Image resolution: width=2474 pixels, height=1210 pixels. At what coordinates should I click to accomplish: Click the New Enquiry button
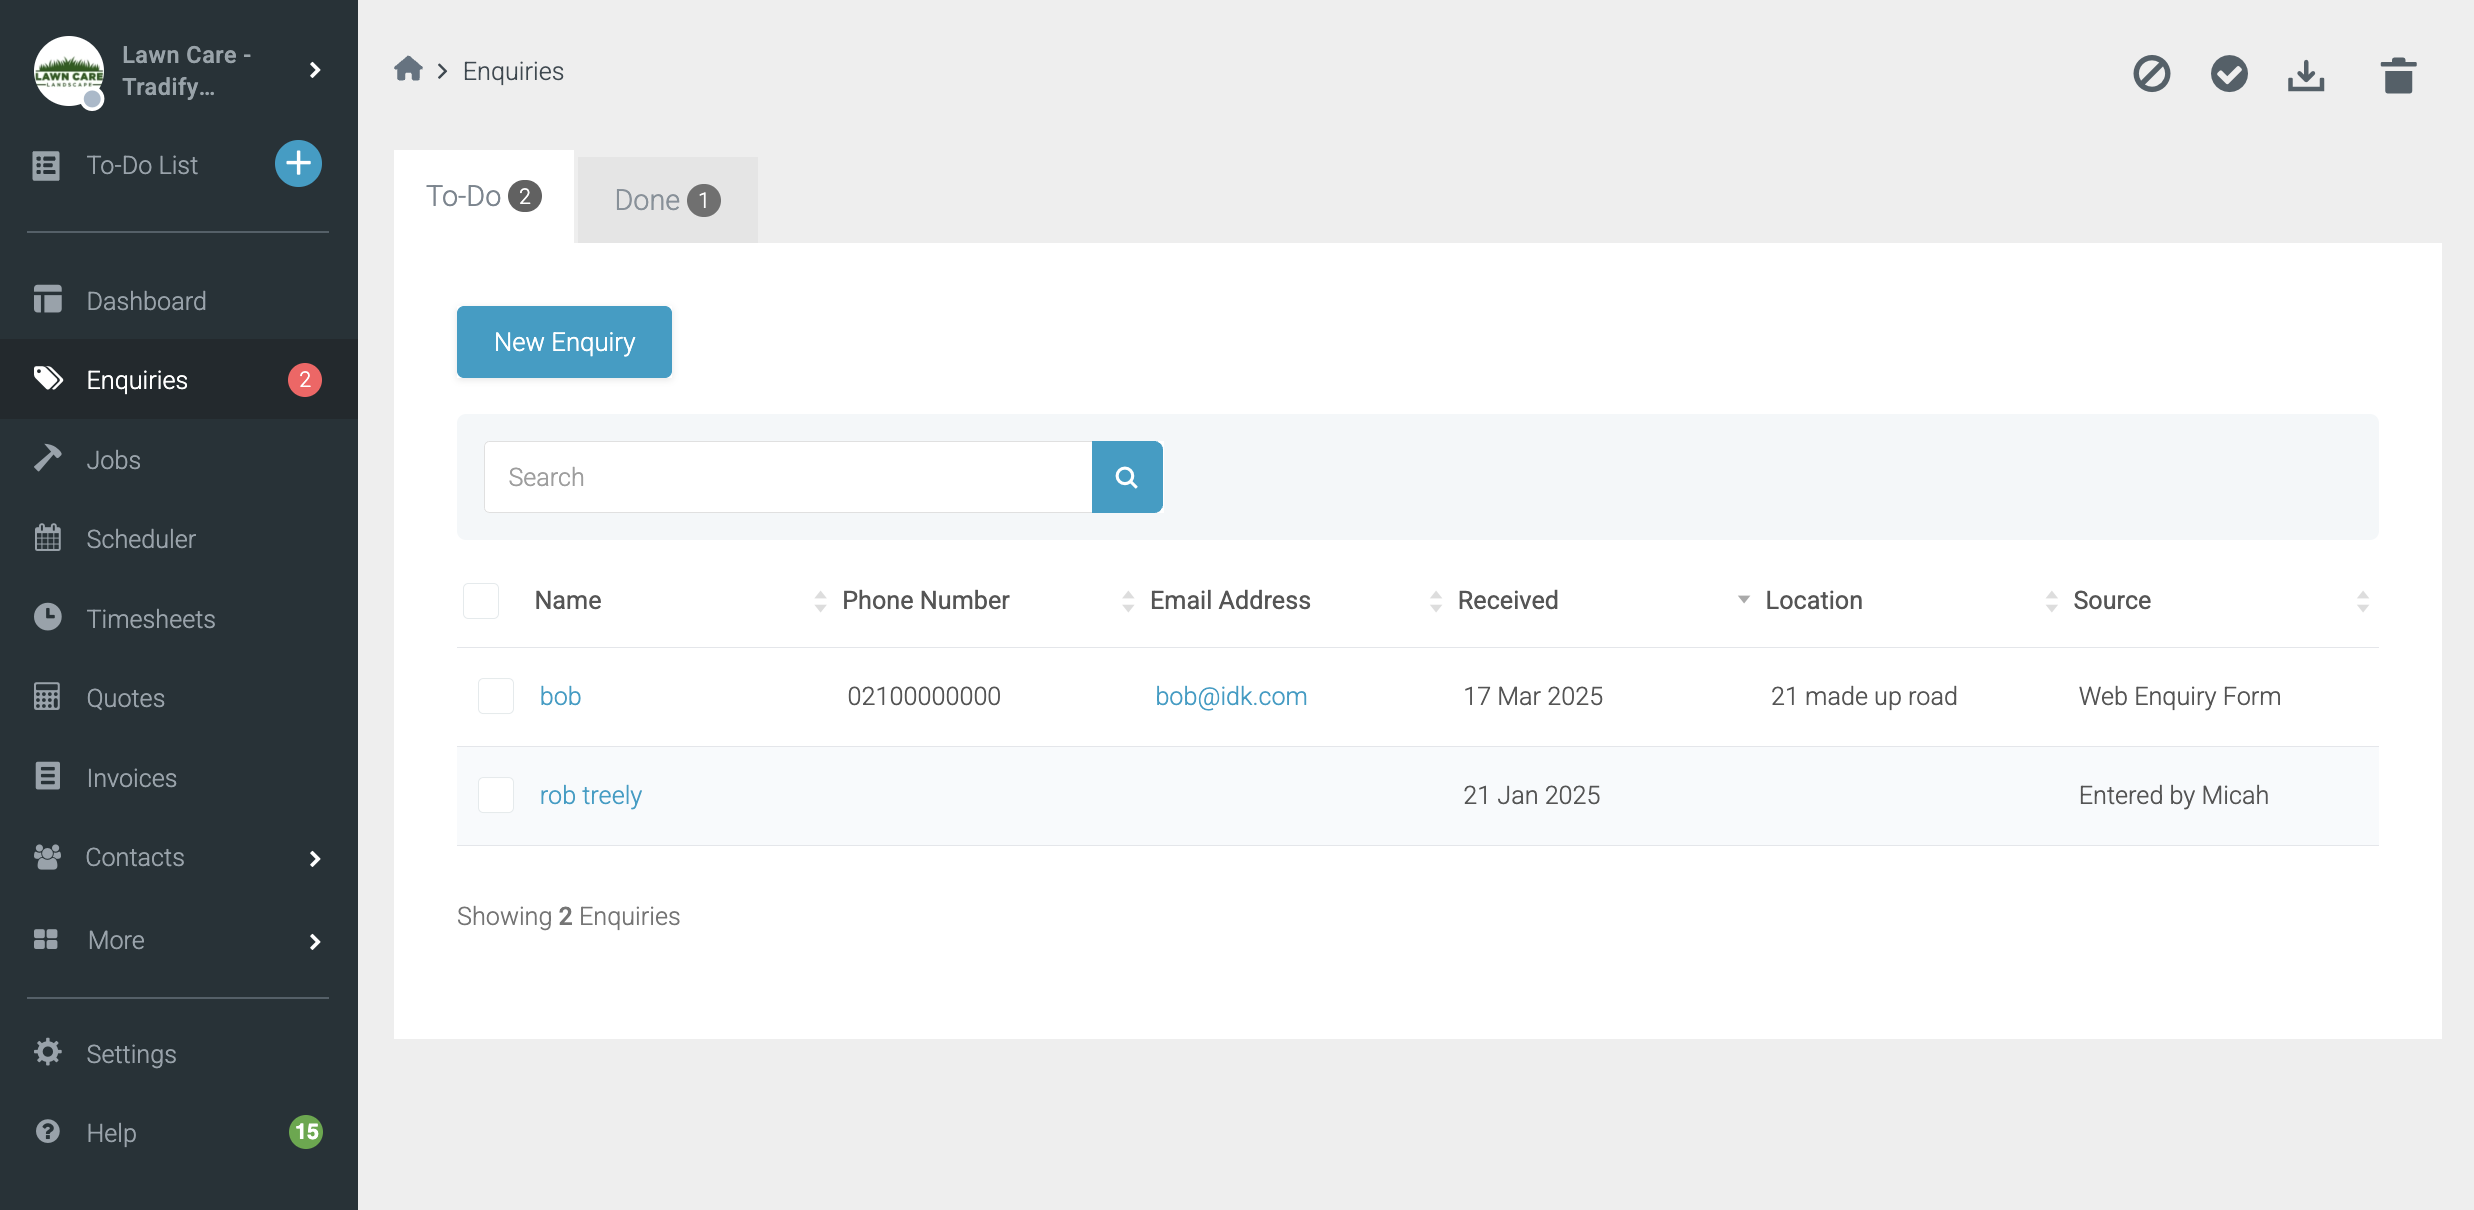pyautogui.click(x=564, y=342)
